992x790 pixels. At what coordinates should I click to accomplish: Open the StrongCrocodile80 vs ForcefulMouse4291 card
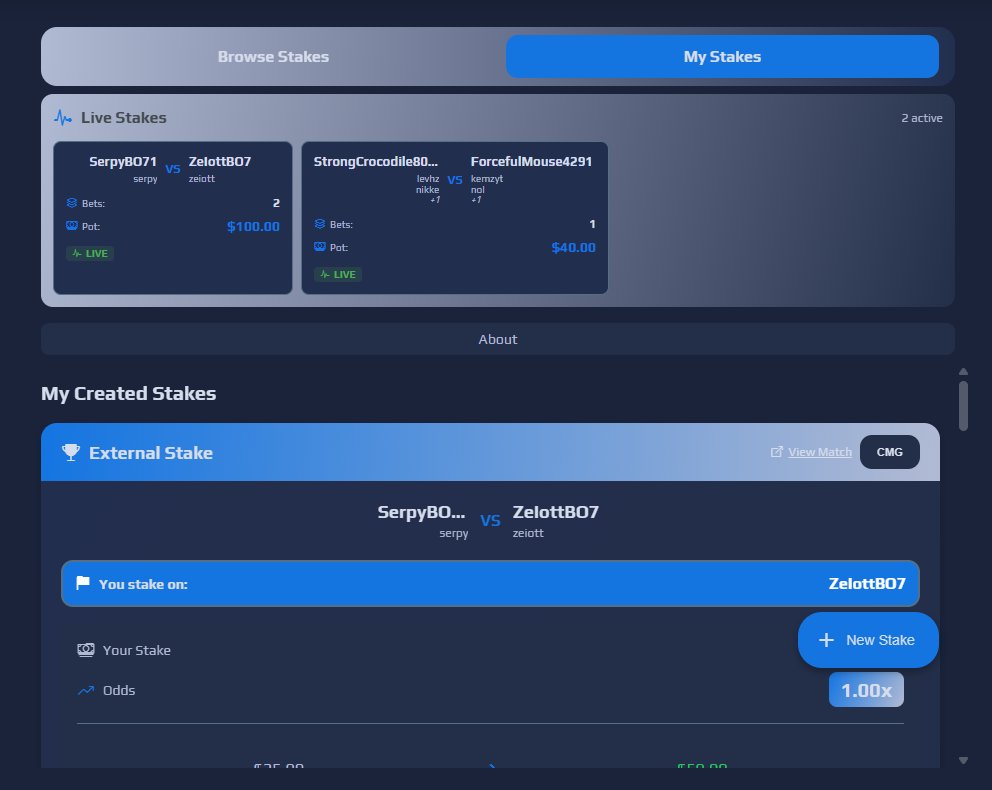click(454, 218)
